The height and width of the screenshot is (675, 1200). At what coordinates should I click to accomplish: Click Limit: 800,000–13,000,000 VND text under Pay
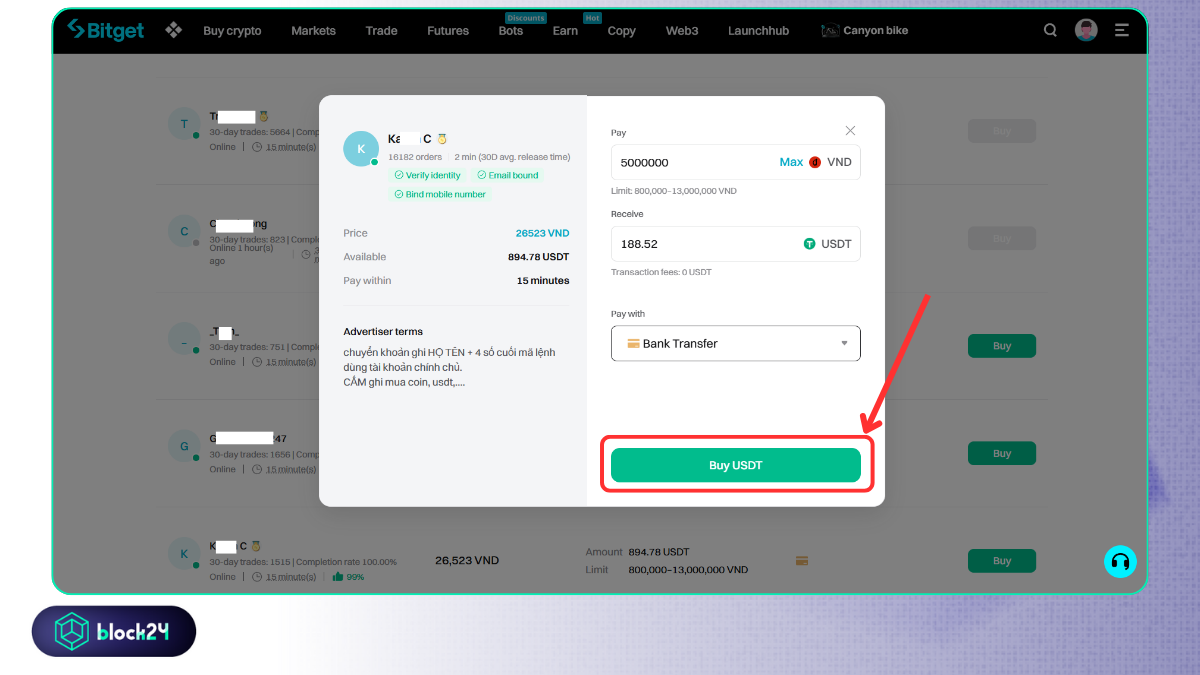coord(674,191)
